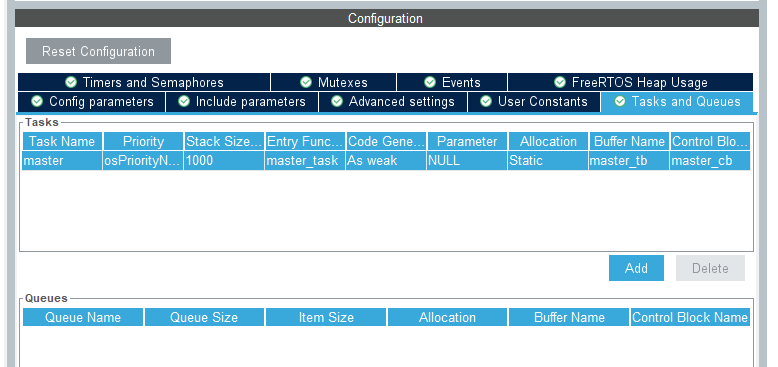Go to the User Constants tab
The height and width of the screenshot is (367, 778).
tap(534, 102)
